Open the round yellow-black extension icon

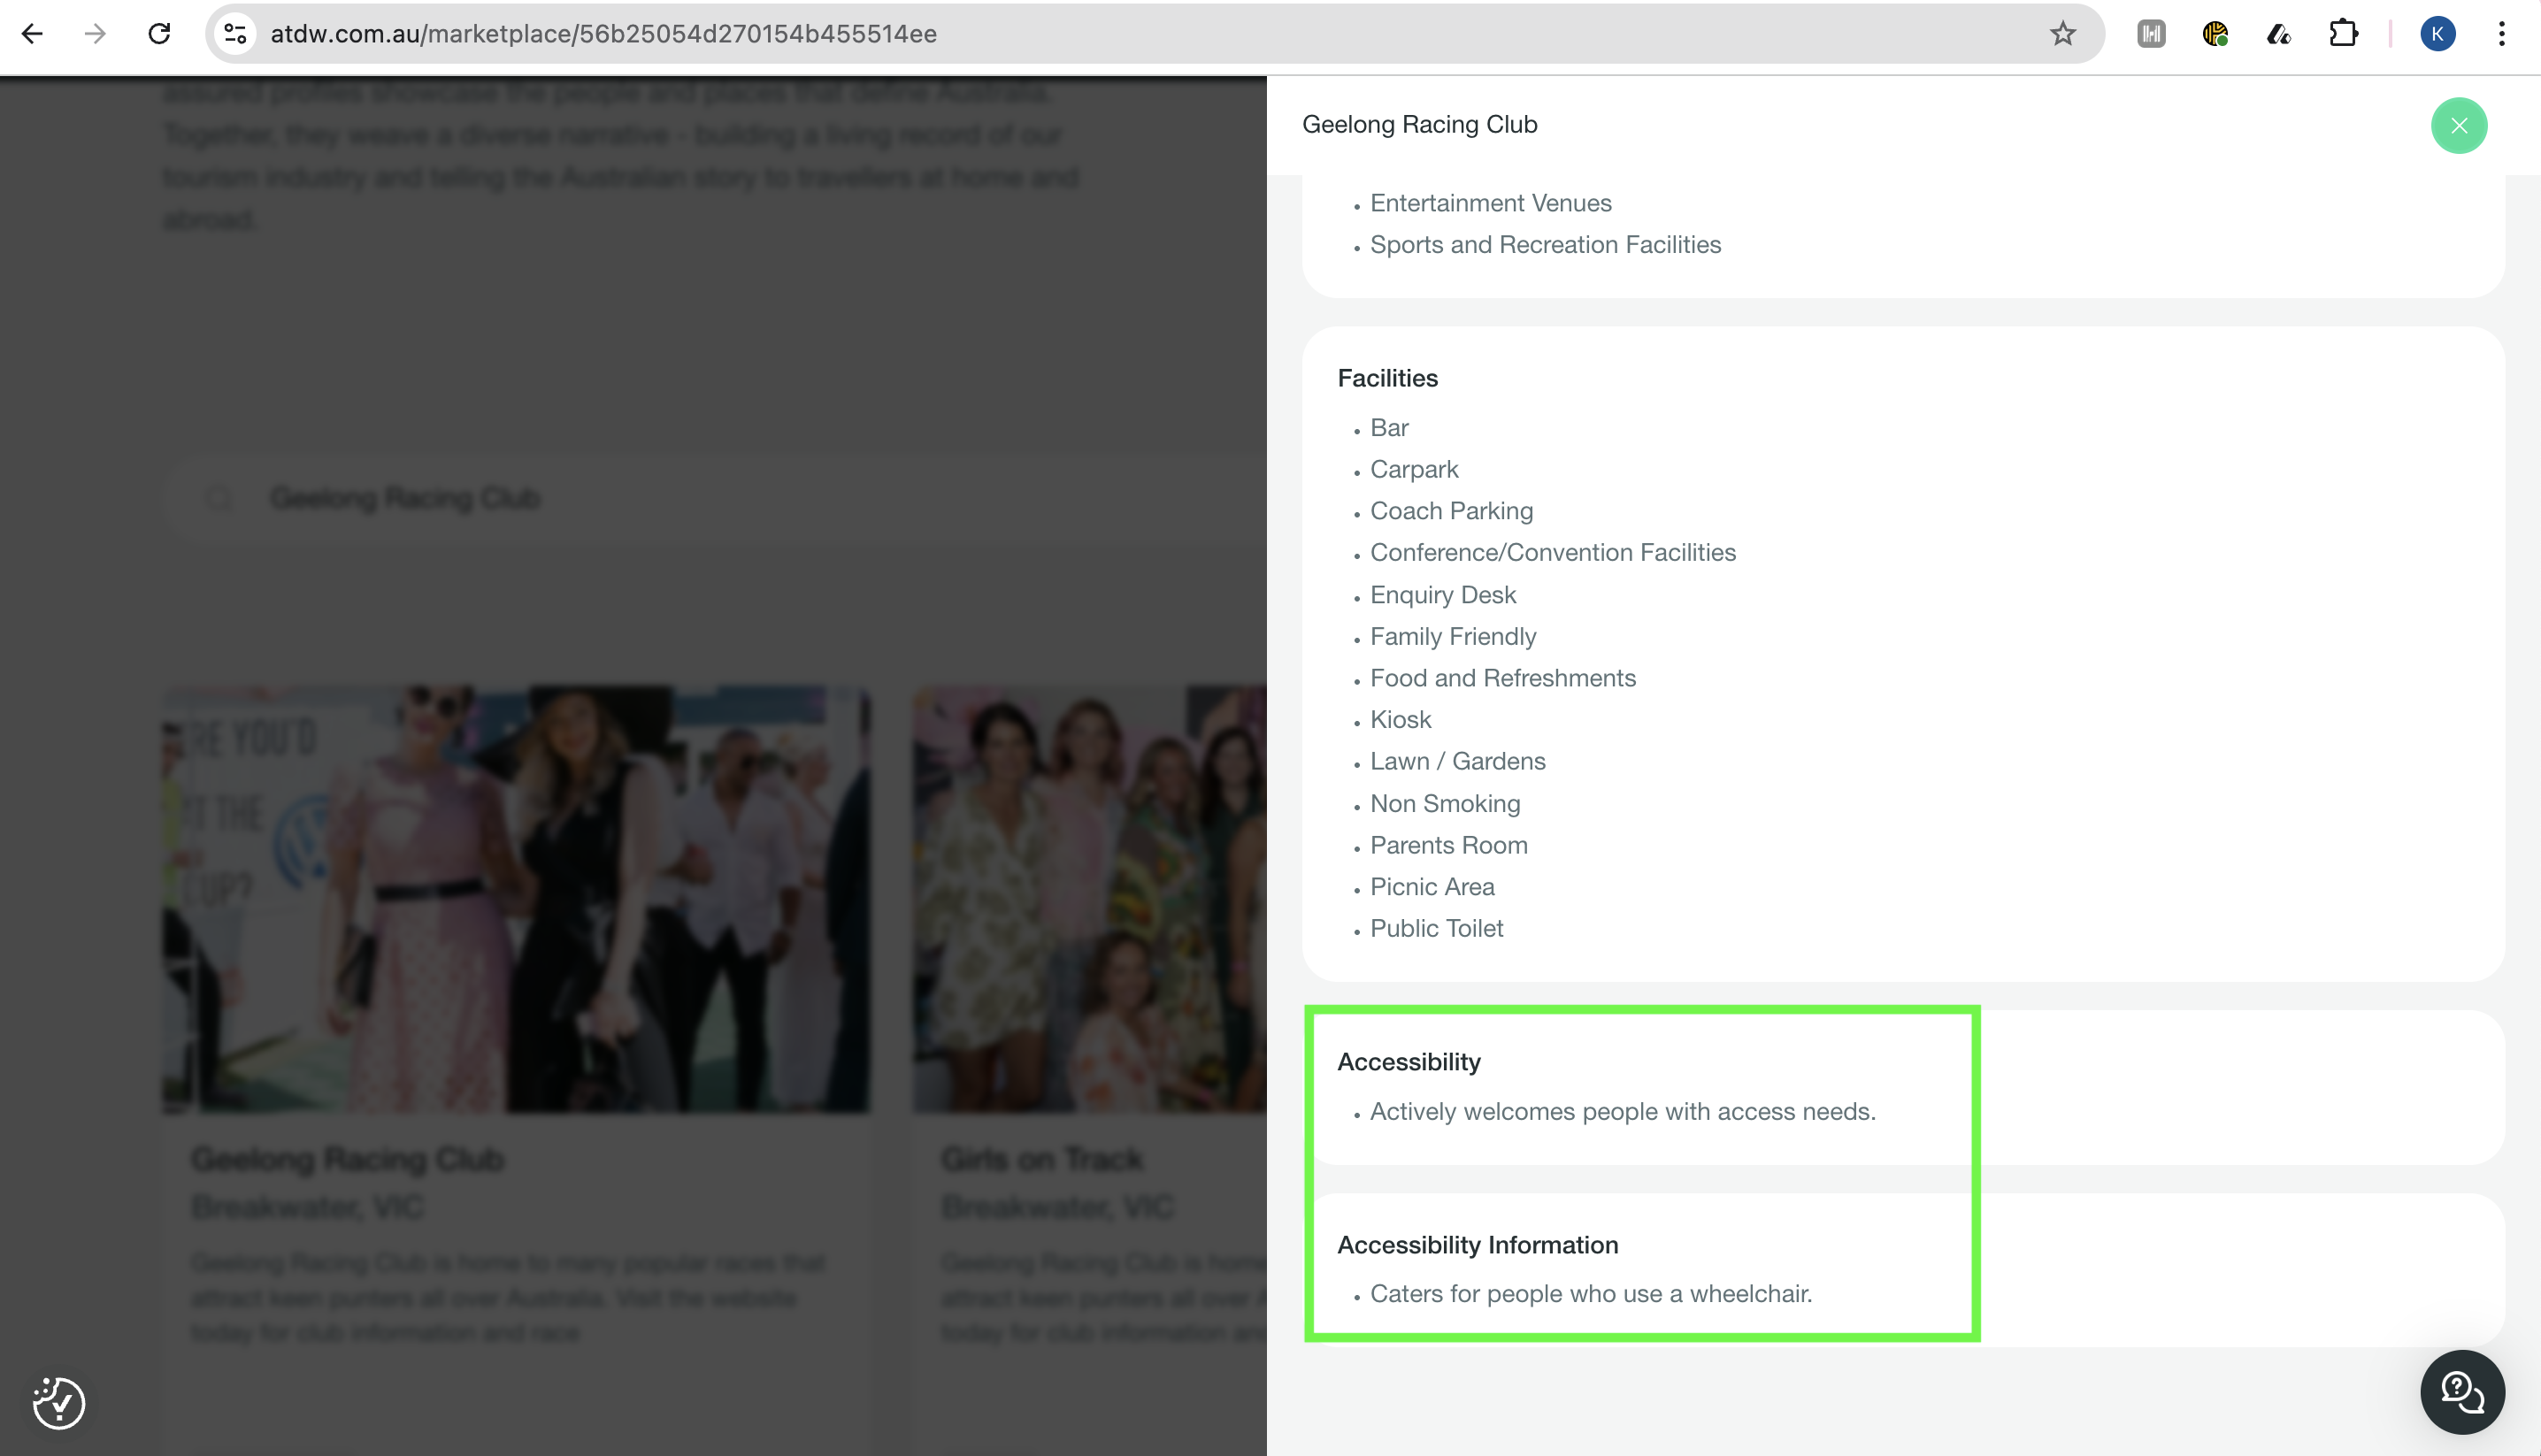(x=2215, y=34)
